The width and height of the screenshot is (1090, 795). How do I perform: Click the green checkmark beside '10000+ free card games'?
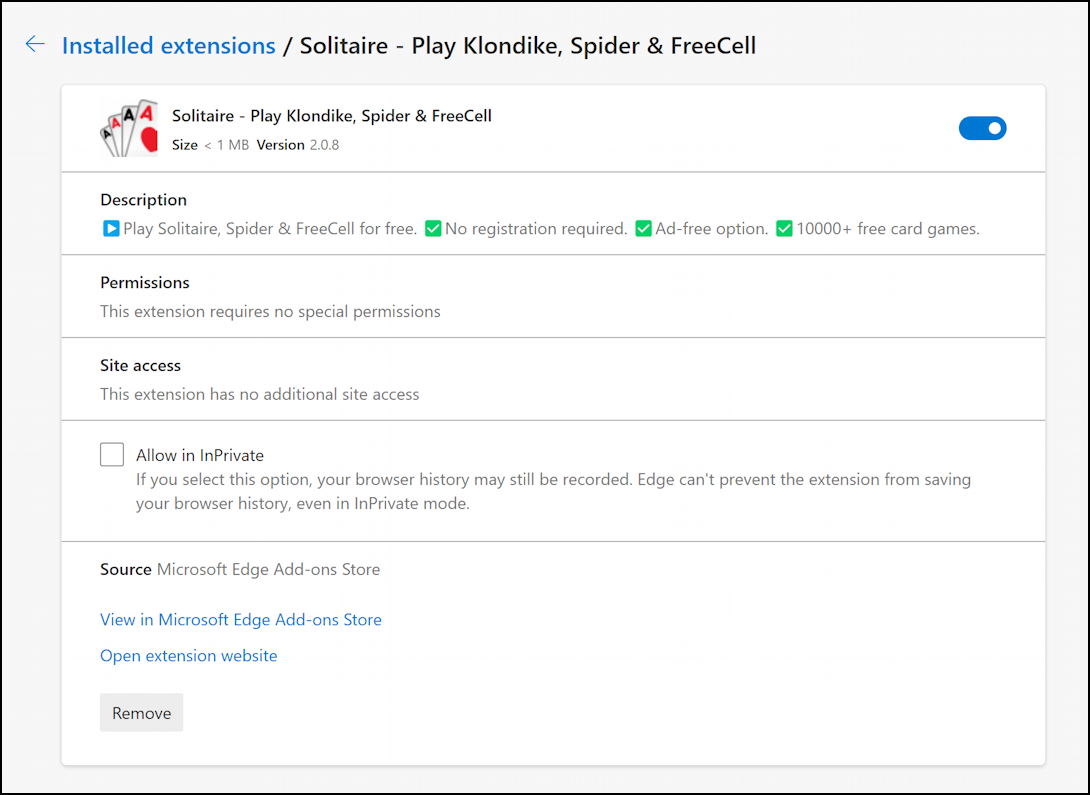[x=784, y=228]
